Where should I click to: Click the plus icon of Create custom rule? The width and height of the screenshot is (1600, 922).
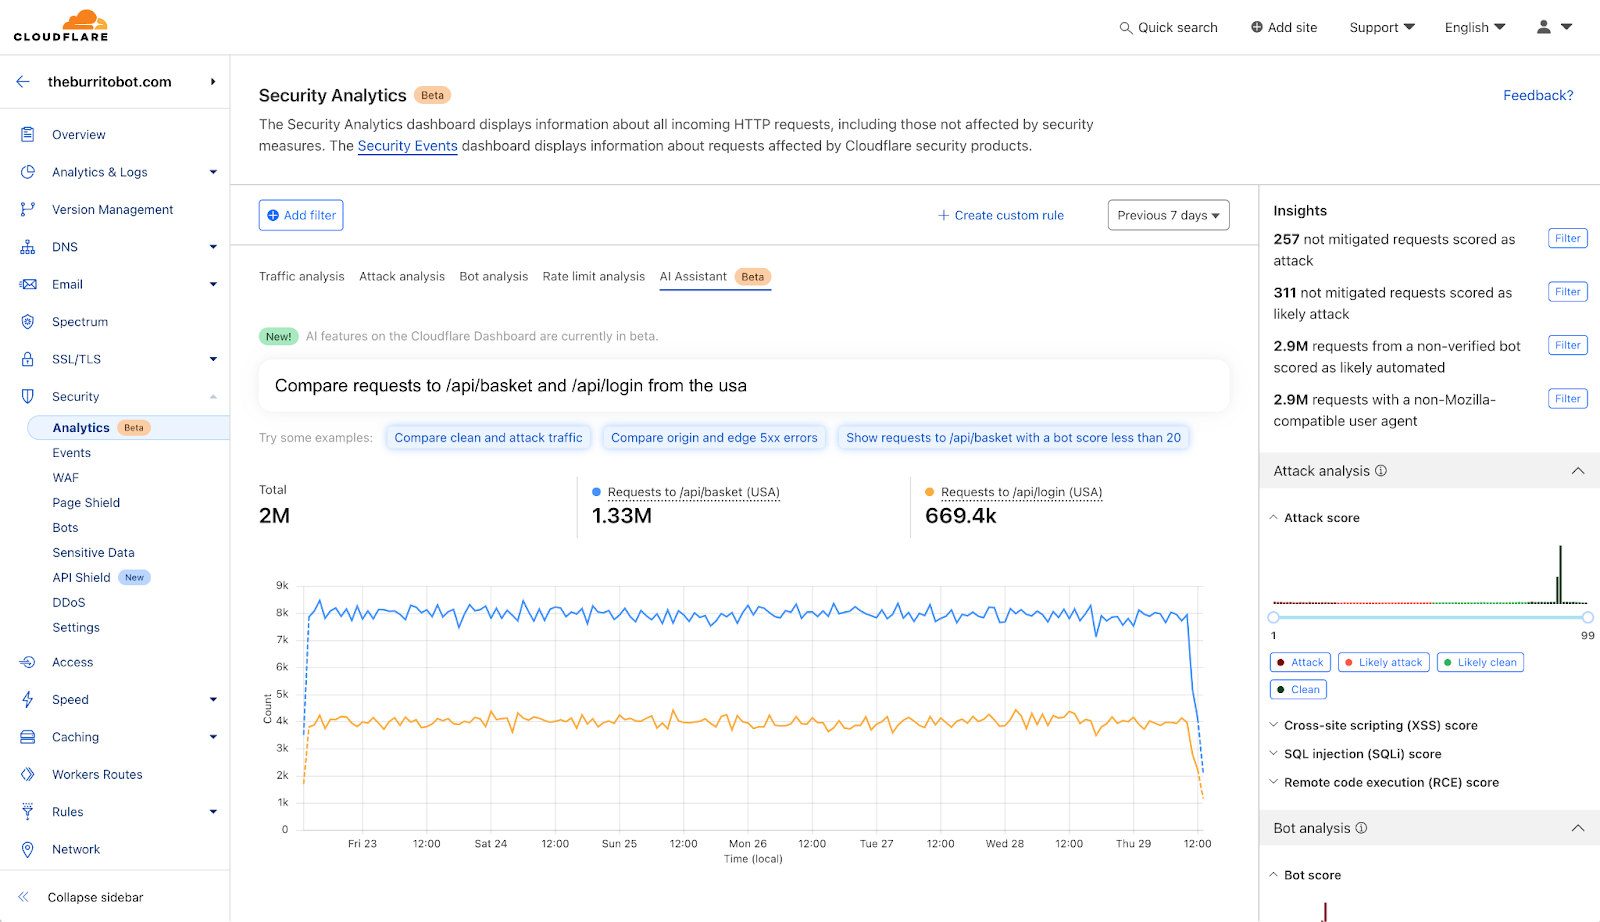click(943, 215)
